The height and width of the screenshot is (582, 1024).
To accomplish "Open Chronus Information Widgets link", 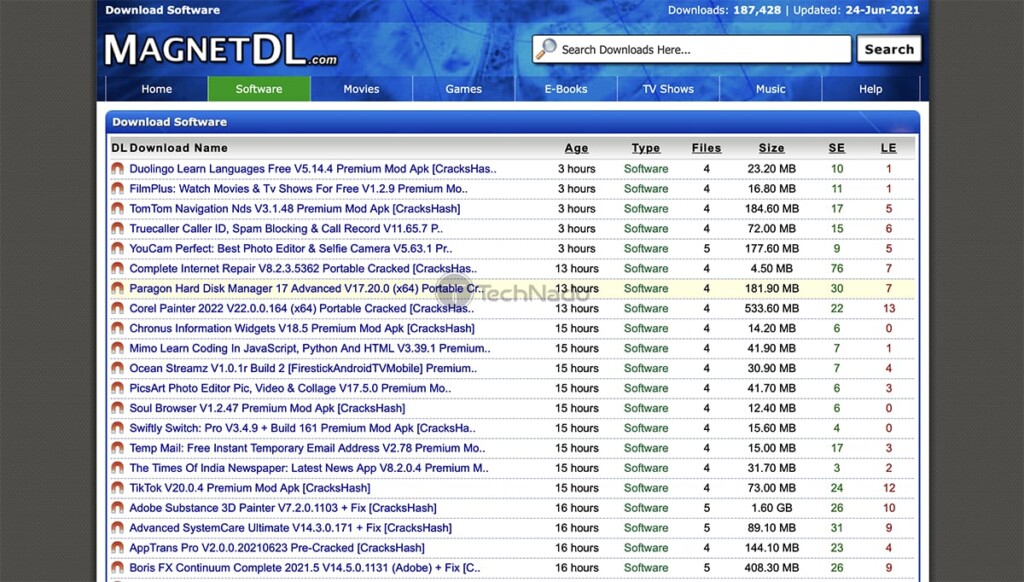I will (x=302, y=328).
